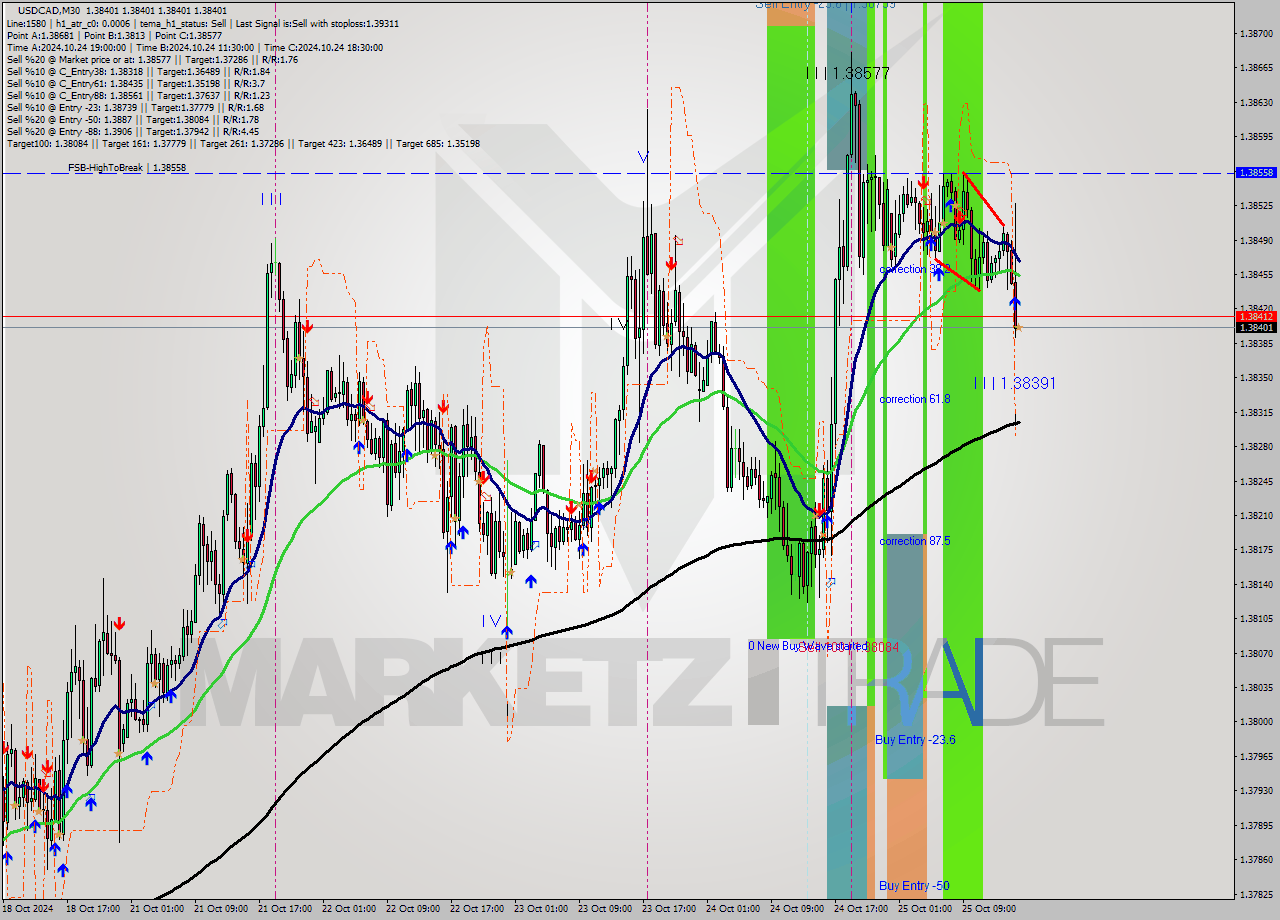Click the blue 1.38558 price tag on axis
Screen dimensions: 1280x920
[1255, 172]
